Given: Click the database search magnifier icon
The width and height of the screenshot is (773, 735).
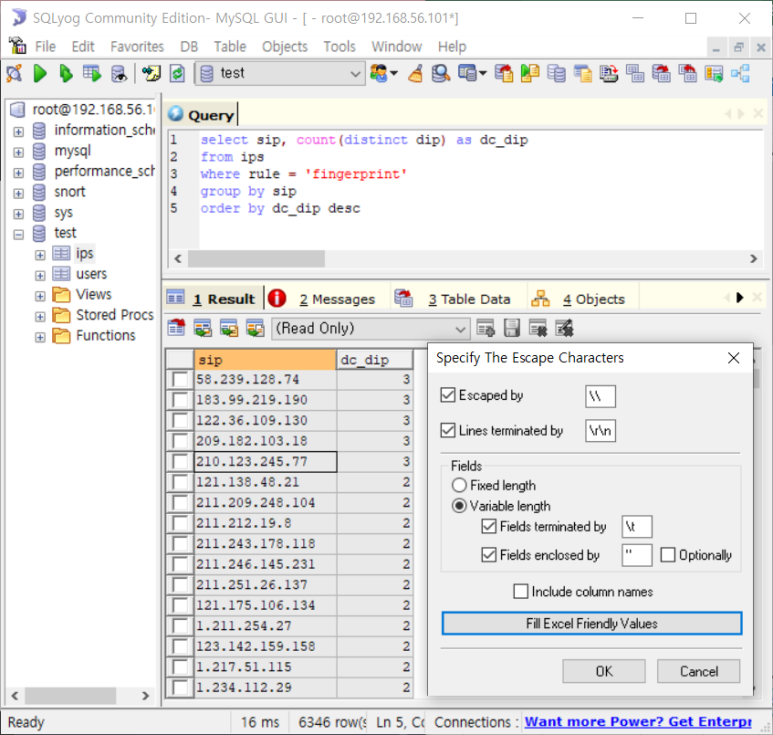Looking at the screenshot, I should tap(441, 74).
